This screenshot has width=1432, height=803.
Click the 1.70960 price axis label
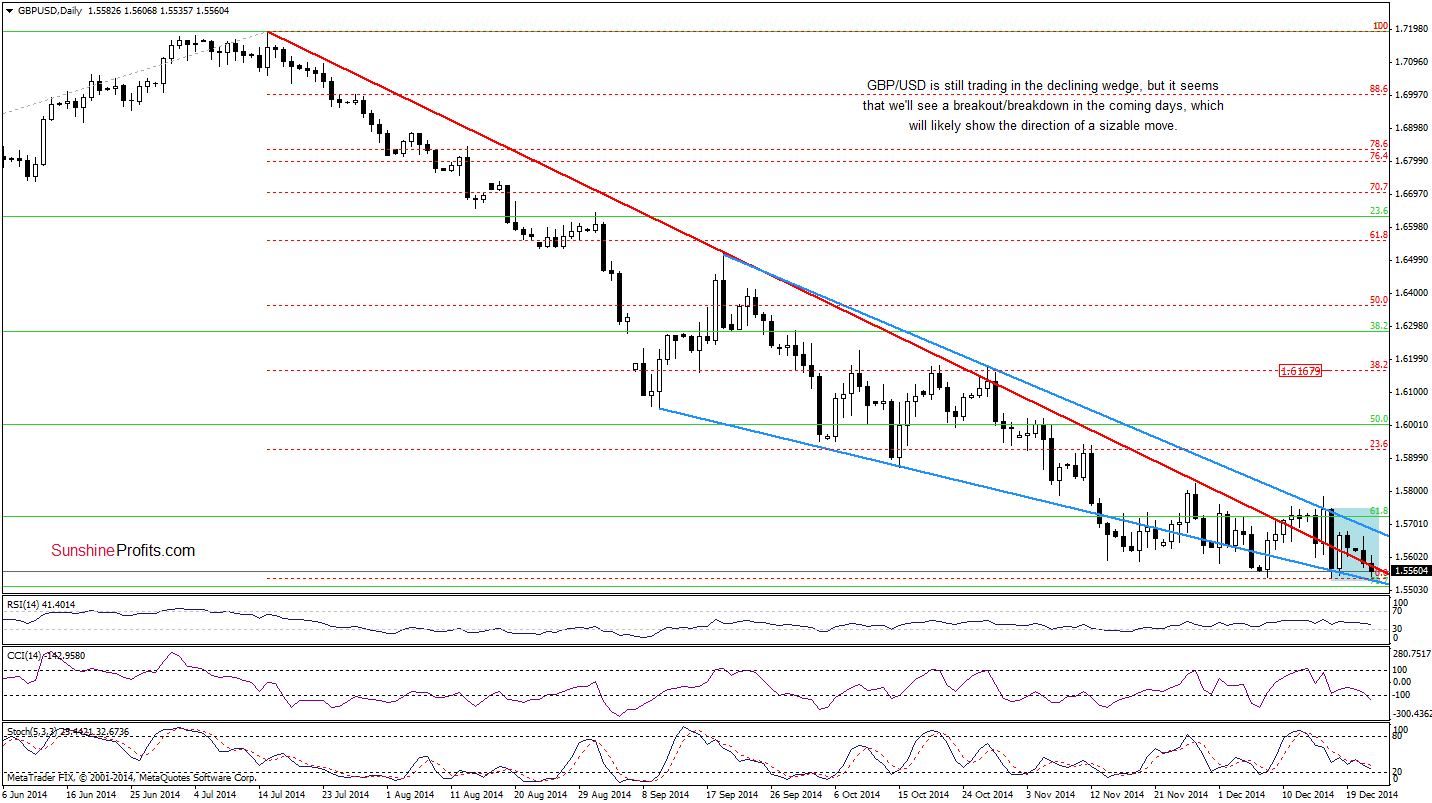[x=1409, y=62]
